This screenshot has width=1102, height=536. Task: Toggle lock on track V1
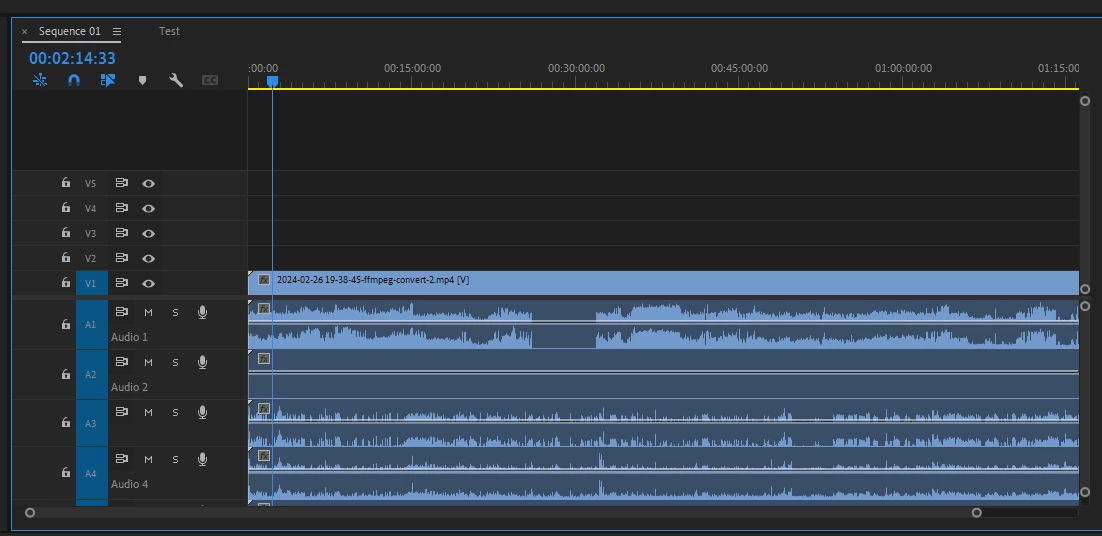(x=65, y=282)
